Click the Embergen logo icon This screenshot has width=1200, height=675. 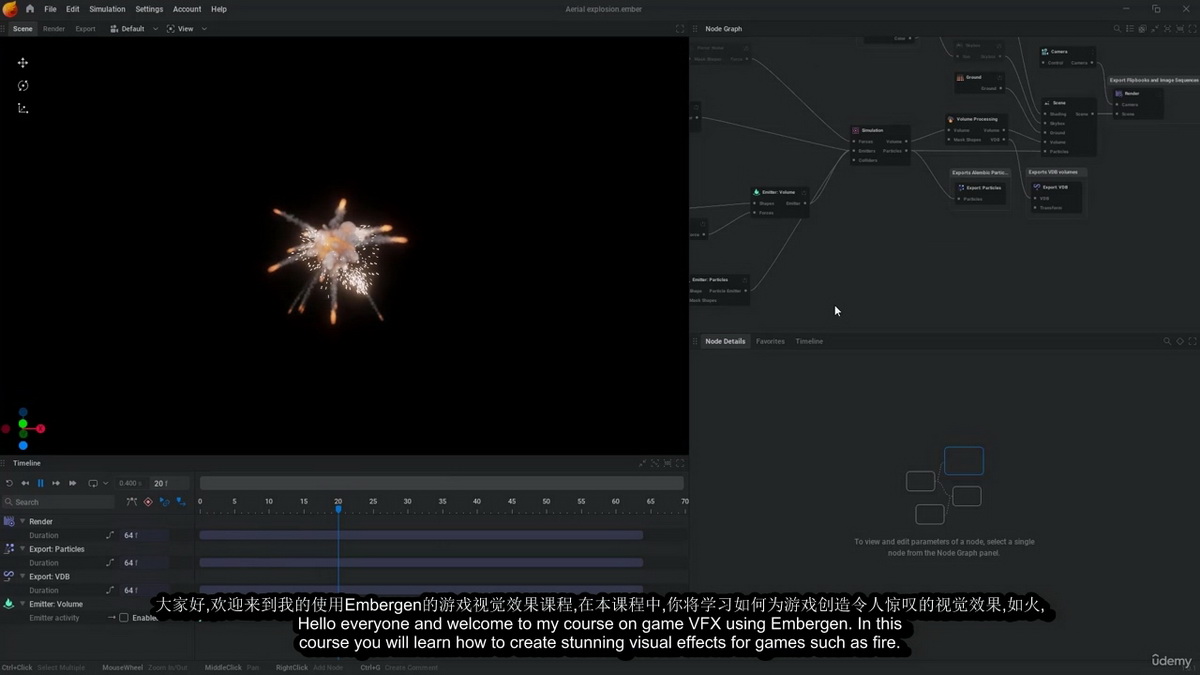point(10,9)
